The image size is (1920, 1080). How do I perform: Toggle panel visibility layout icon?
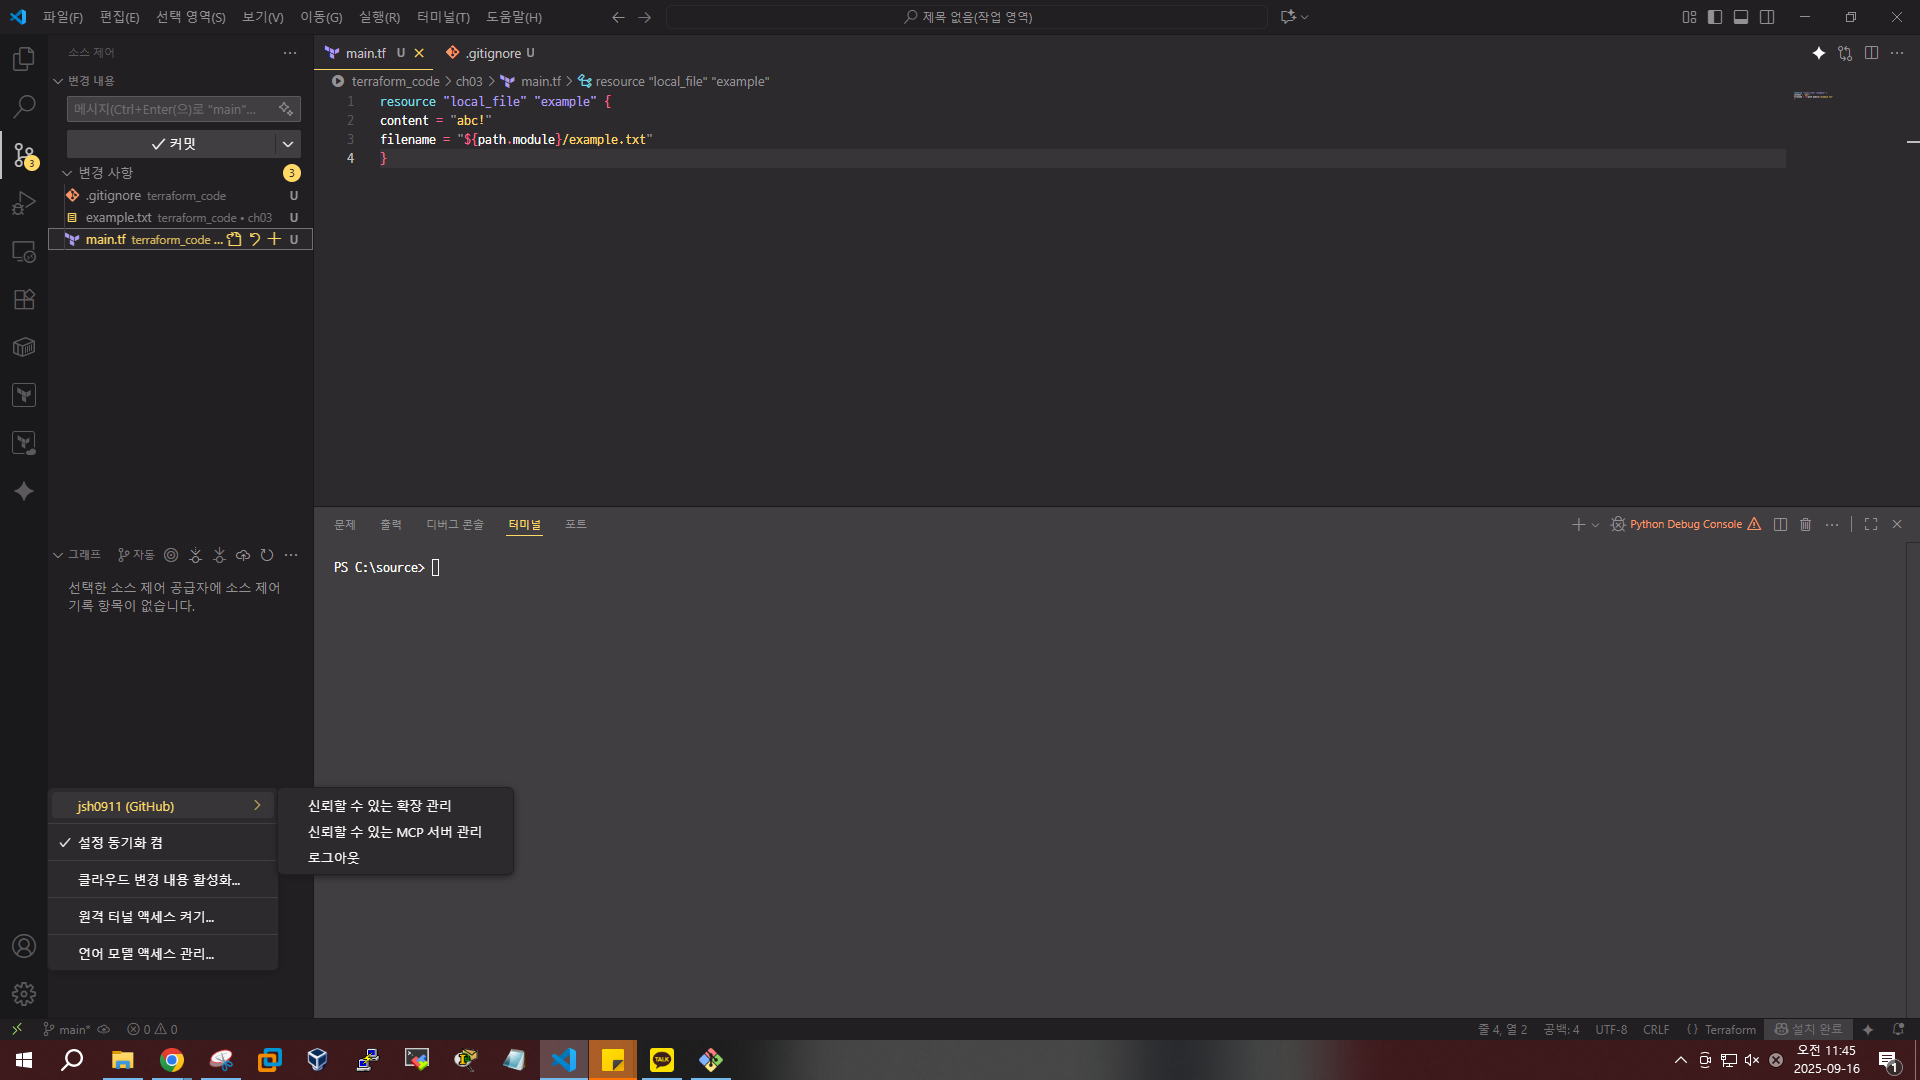(1741, 17)
